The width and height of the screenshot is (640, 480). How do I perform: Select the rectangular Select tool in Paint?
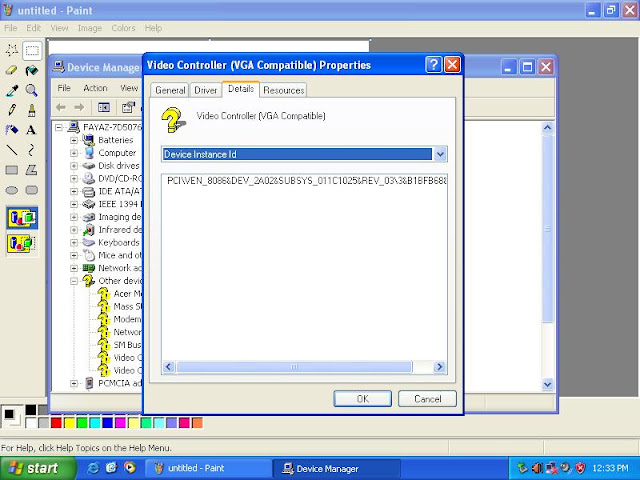(x=32, y=51)
